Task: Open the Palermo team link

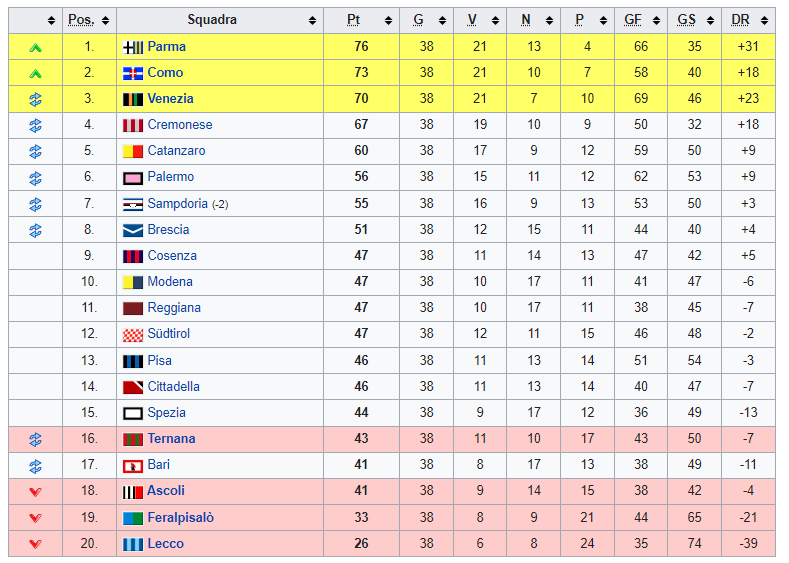Action: click(x=171, y=177)
